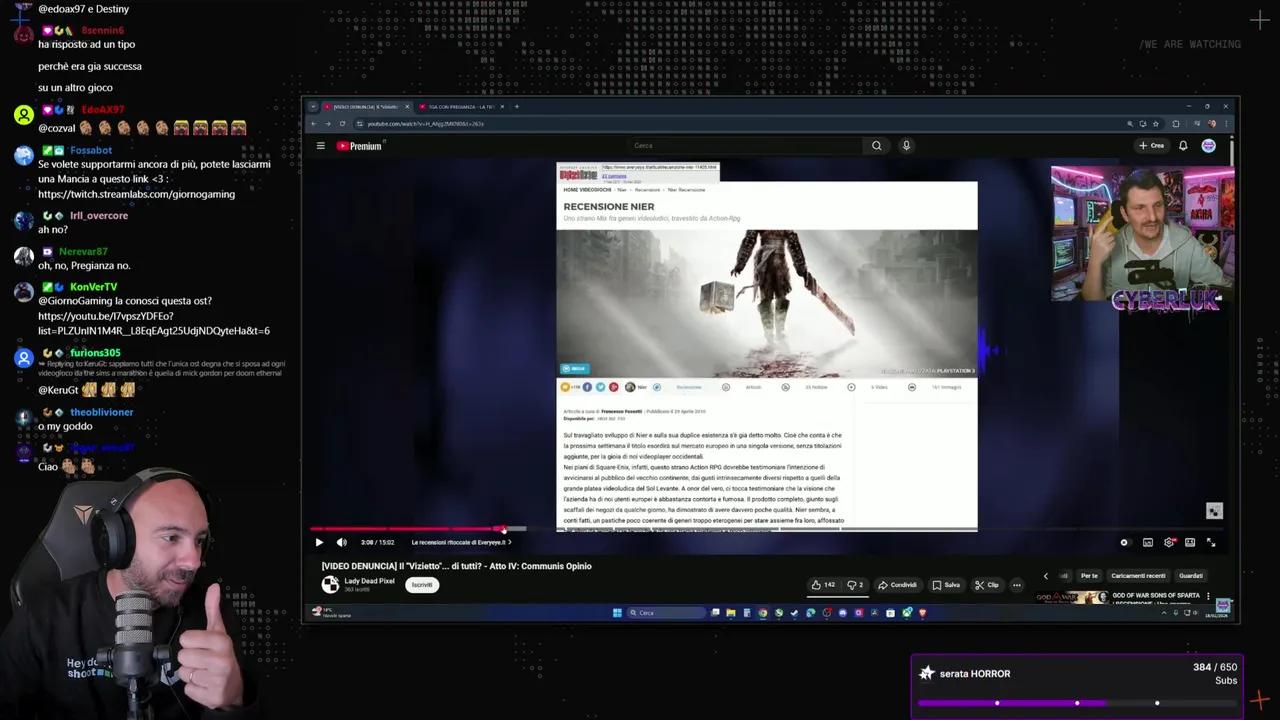Click the left chevron of filter chips
The width and height of the screenshot is (1280, 720).
(1046, 576)
